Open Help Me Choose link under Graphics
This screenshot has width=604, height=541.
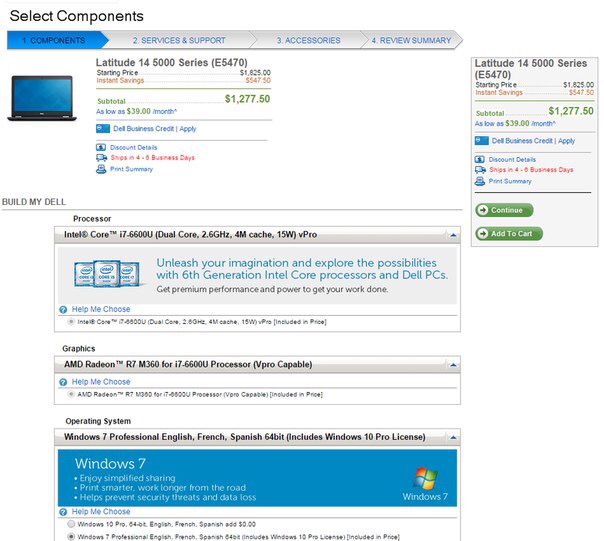click(101, 381)
